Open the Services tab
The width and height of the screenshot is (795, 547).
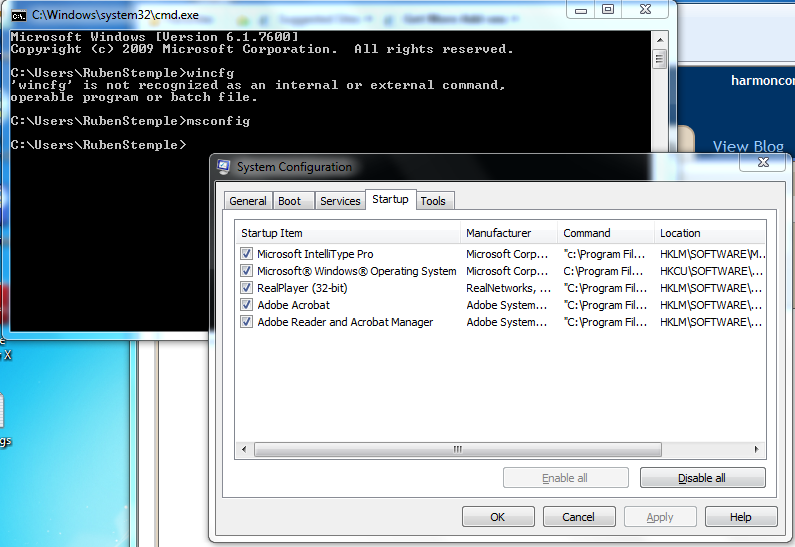(x=340, y=201)
